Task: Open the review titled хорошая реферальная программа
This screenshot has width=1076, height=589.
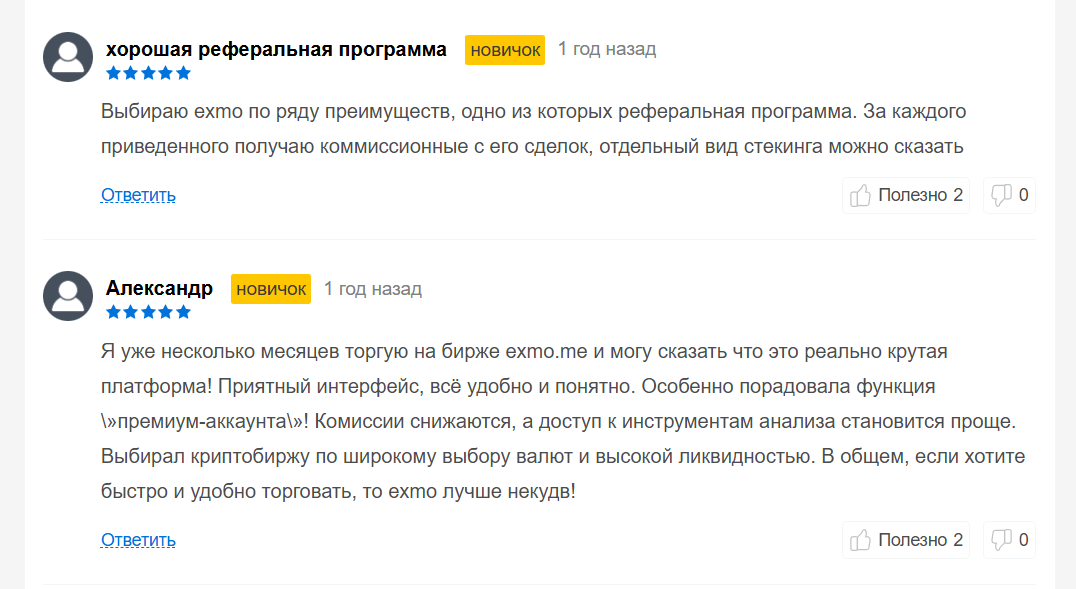Action: click(276, 48)
